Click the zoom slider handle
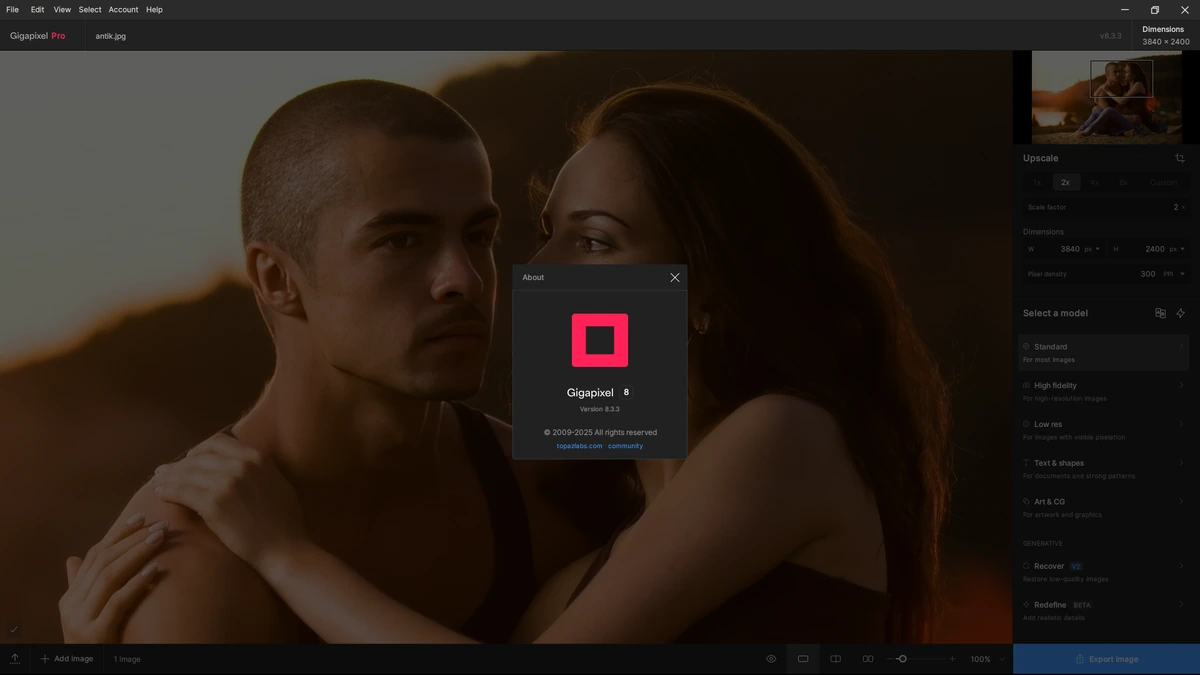Screen dimensions: 1200x675 [902, 659]
